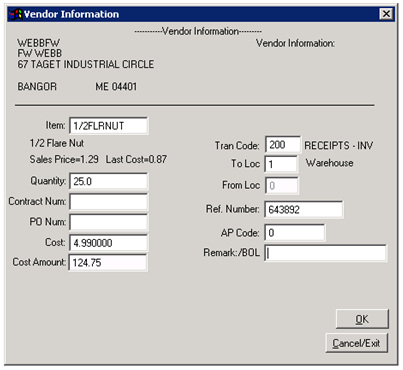Focus the Item field containing 1/2FLRNUT
403x370 pixels.
pyautogui.click(x=109, y=126)
